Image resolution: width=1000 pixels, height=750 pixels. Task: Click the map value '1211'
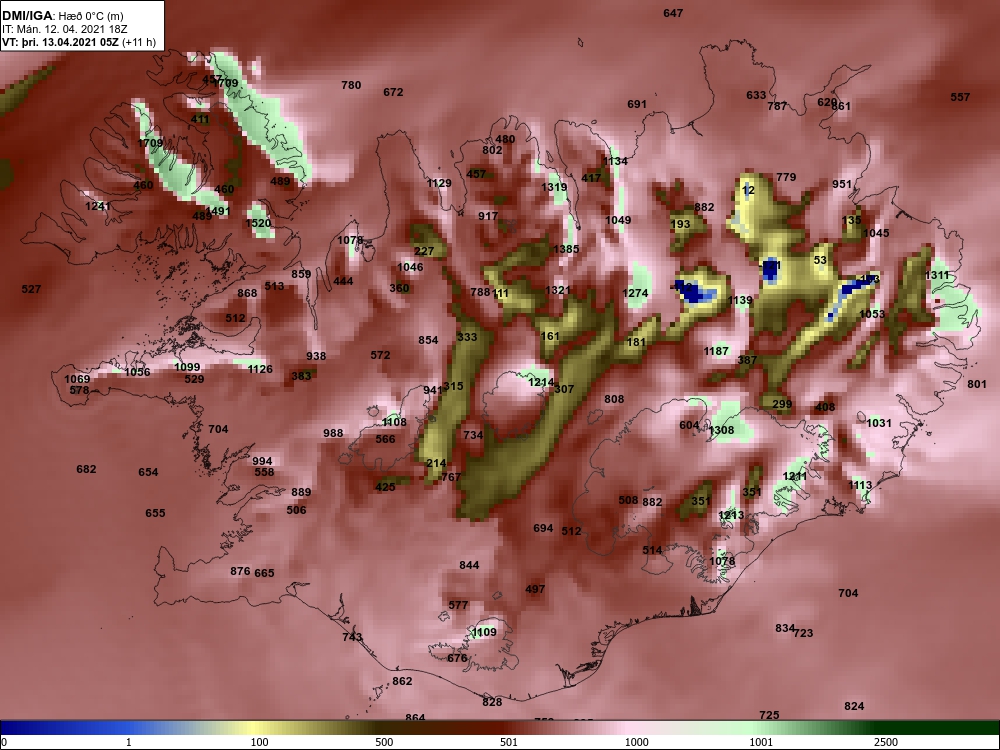point(795,476)
